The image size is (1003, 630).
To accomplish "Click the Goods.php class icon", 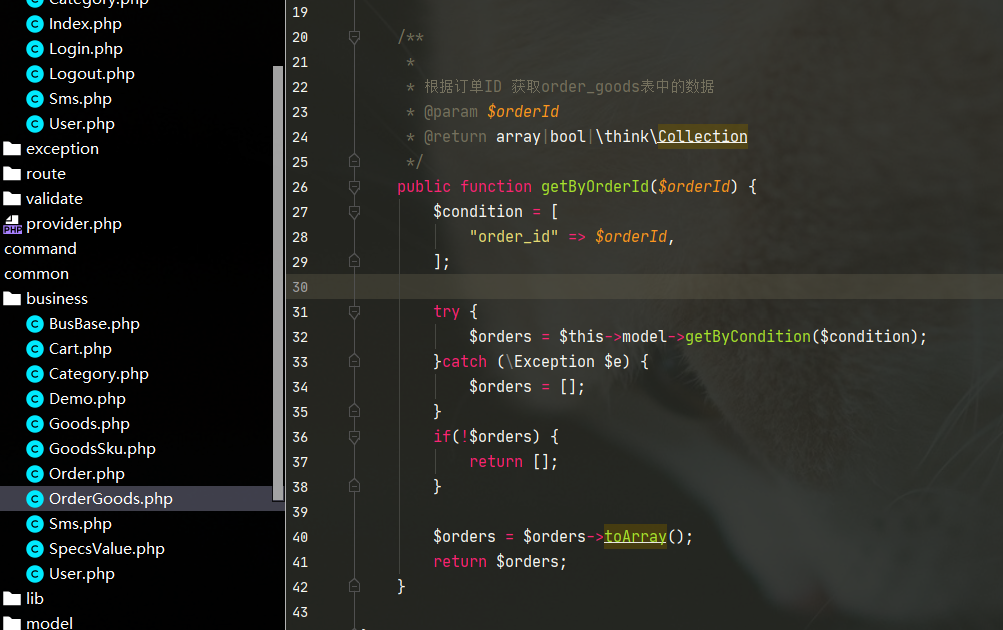I will coord(35,424).
